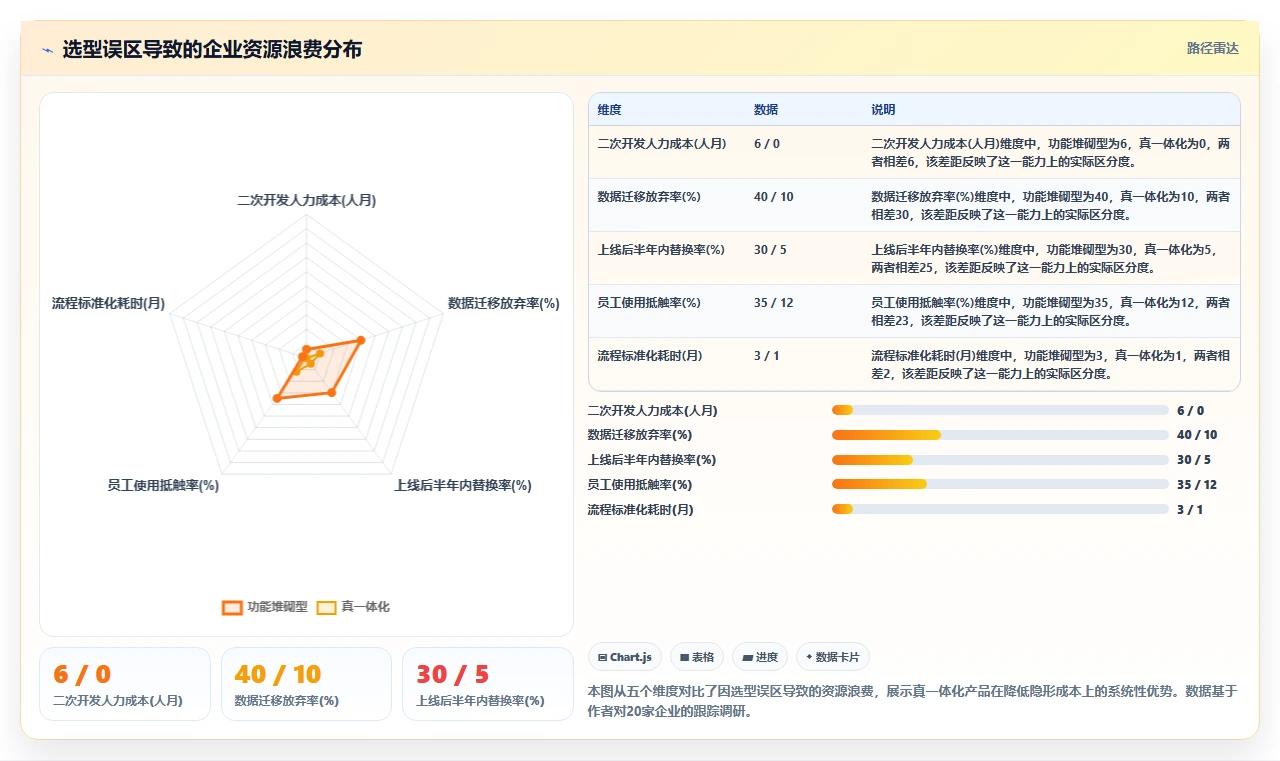
Task: Click the 二次开发人力成本 progress bar
Action: [1000, 410]
